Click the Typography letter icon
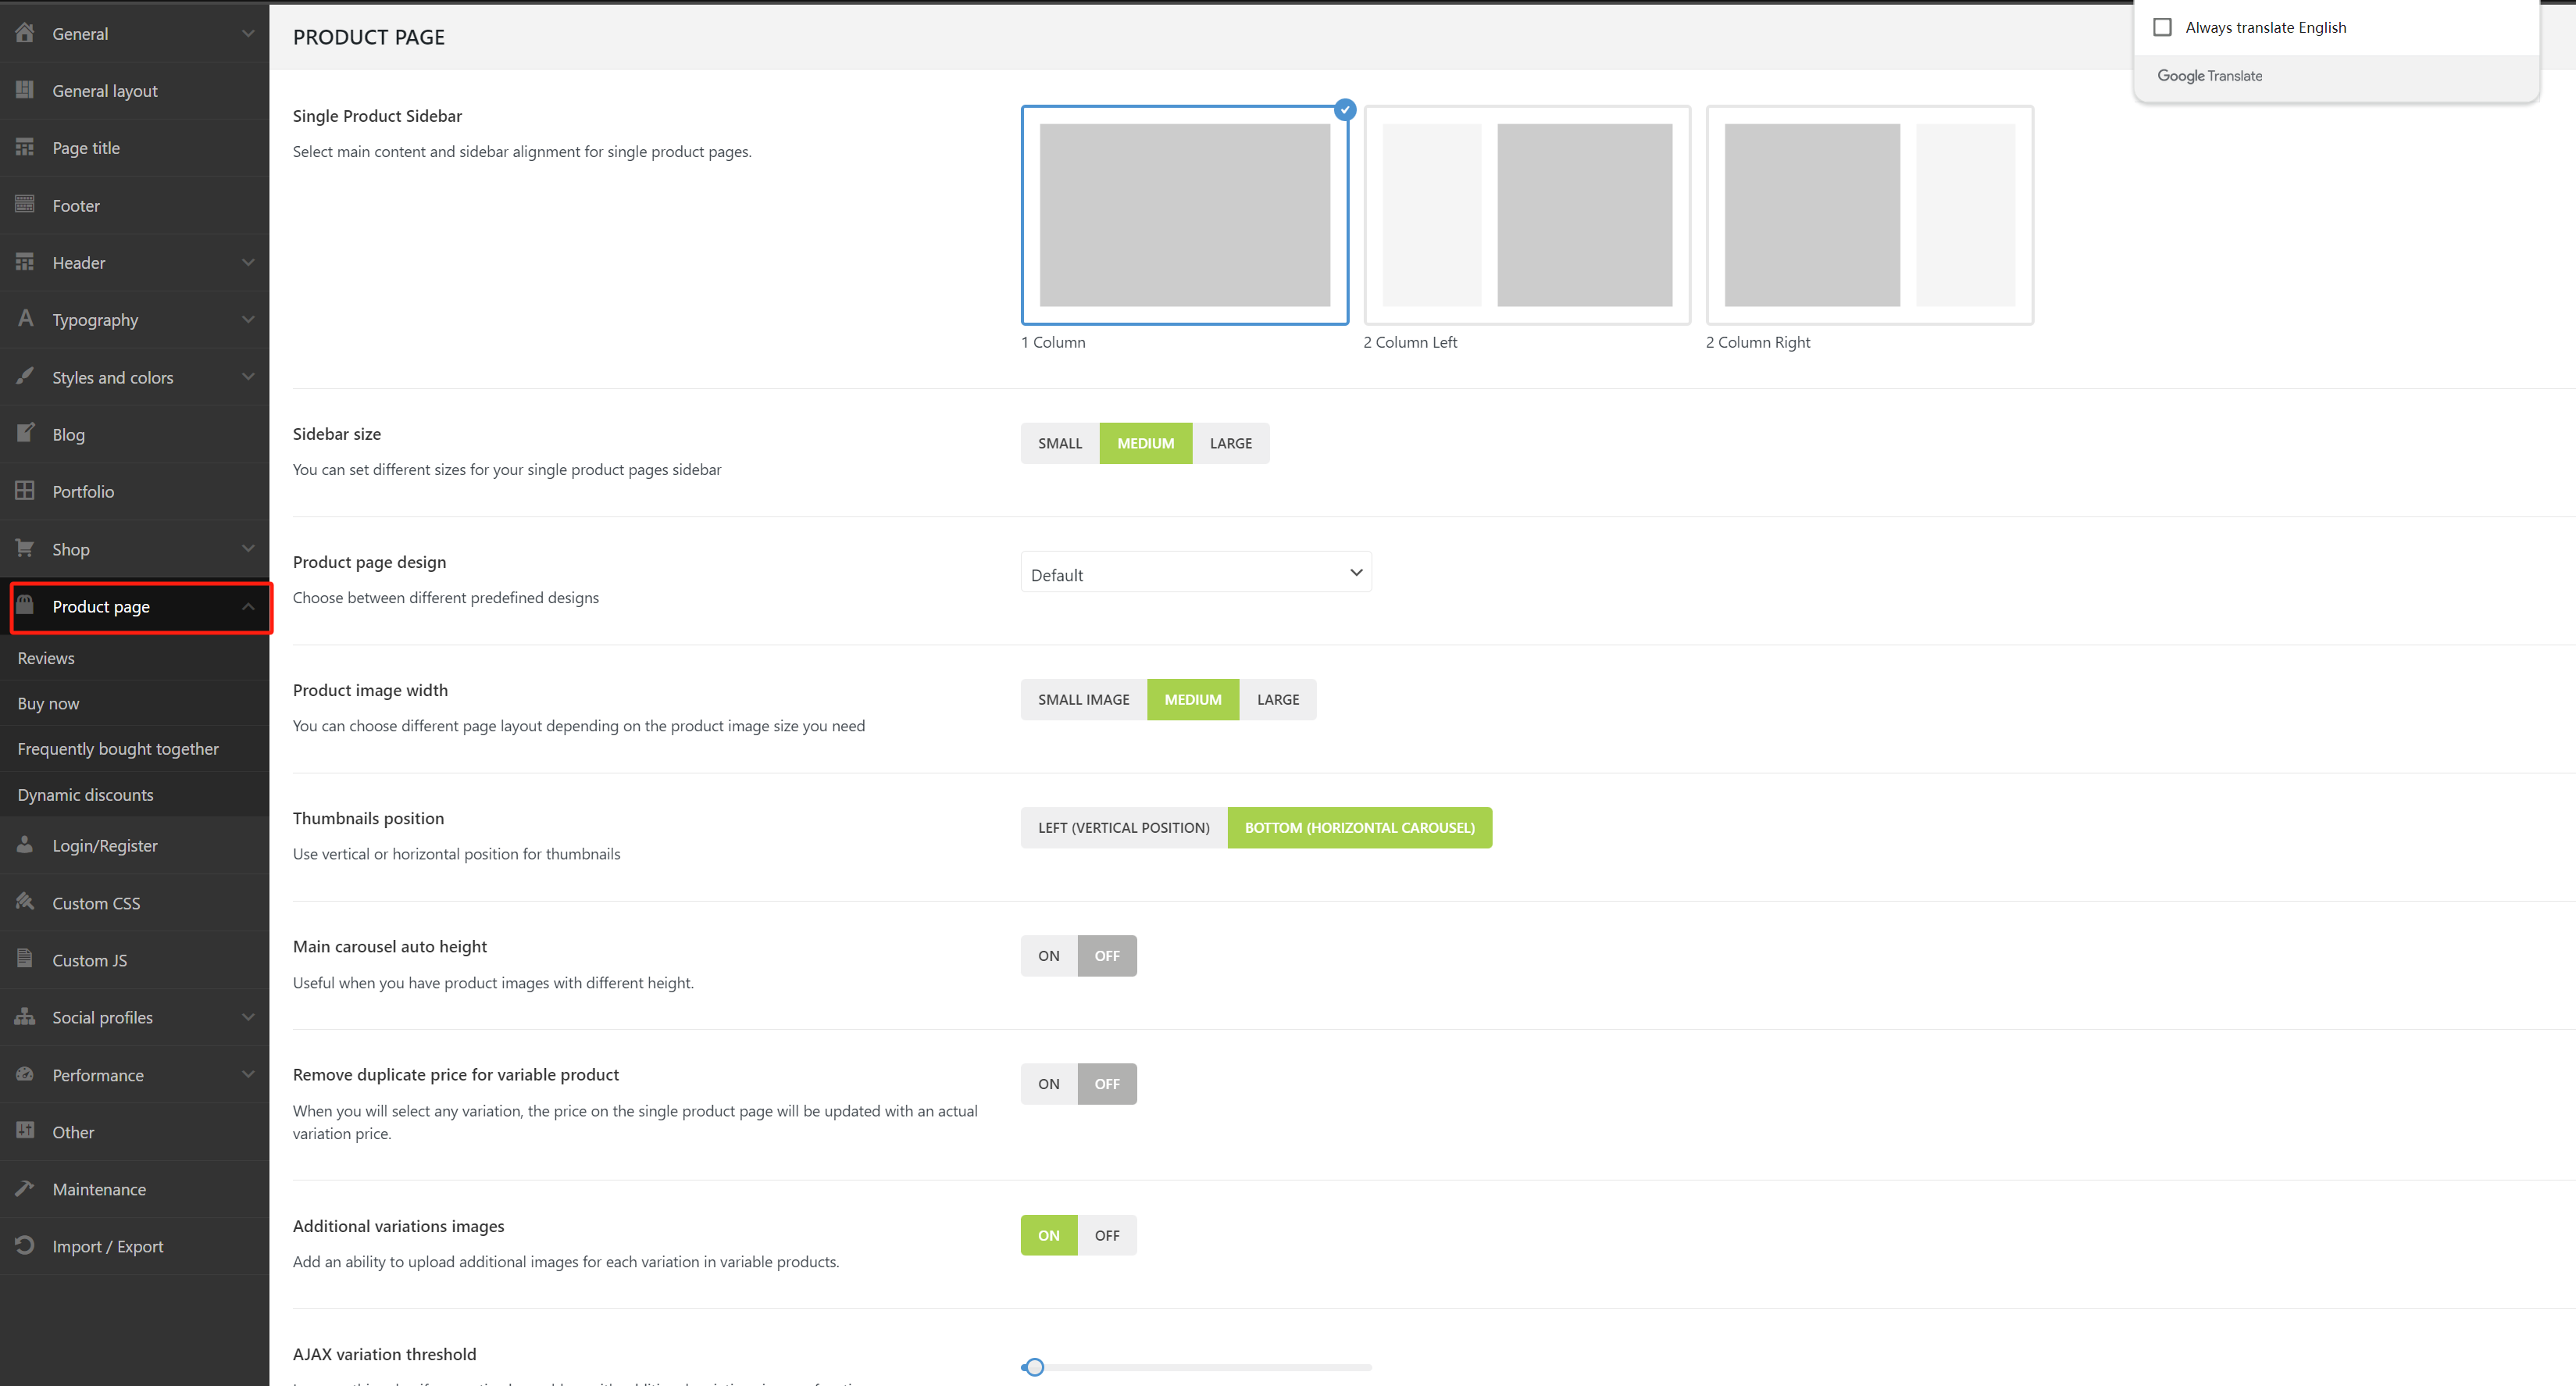Viewport: 2576px width, 1386px height. coord(25,318)
